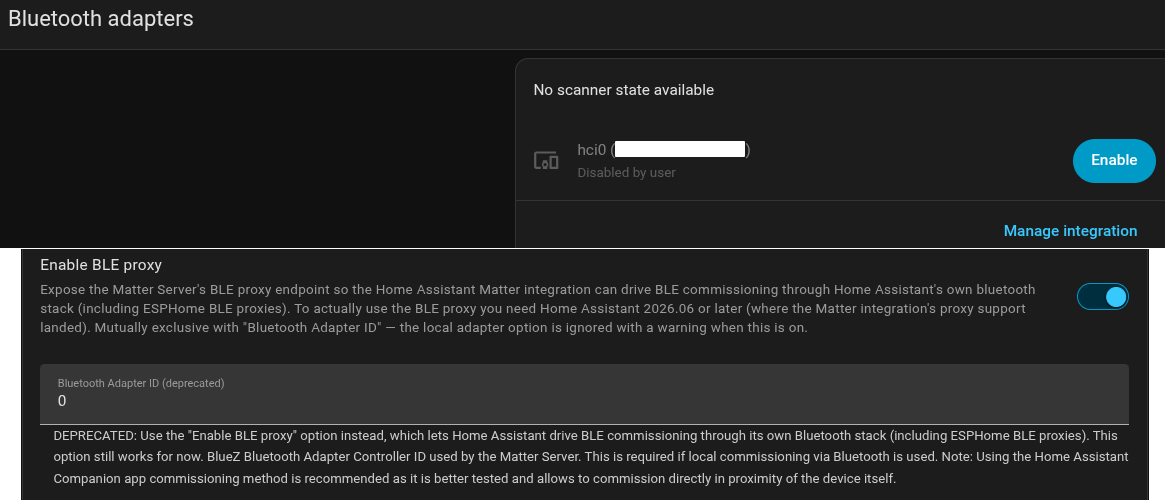Open the Manage integration link
1165x500 pixels.
point(1070,231)
